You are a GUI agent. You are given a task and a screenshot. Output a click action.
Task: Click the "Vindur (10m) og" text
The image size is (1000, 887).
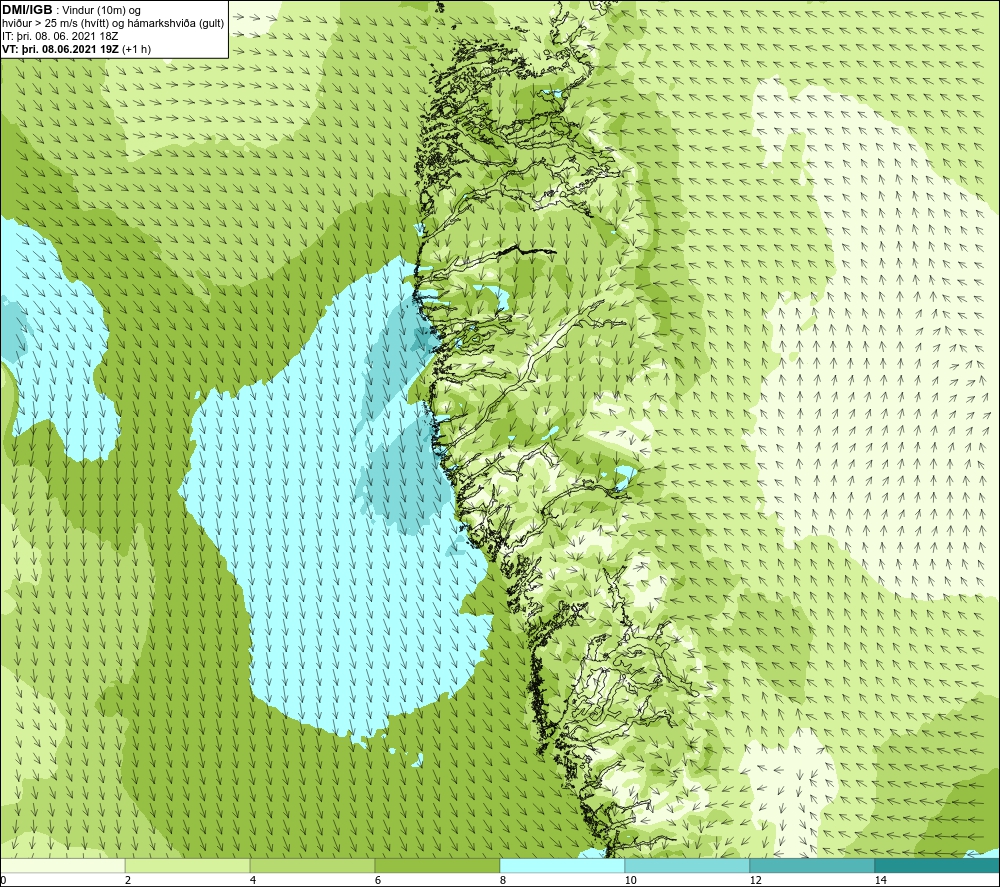pos(102,11)
